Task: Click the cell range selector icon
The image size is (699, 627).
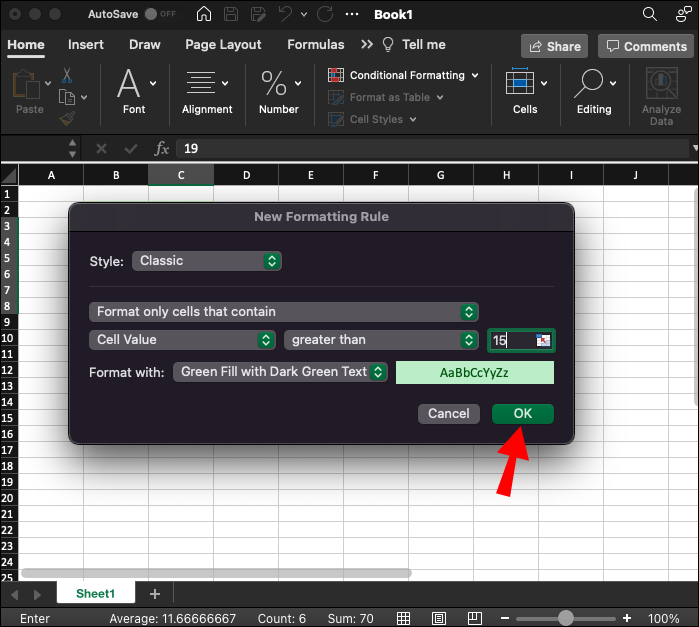Action: click(x=543, y=340)
